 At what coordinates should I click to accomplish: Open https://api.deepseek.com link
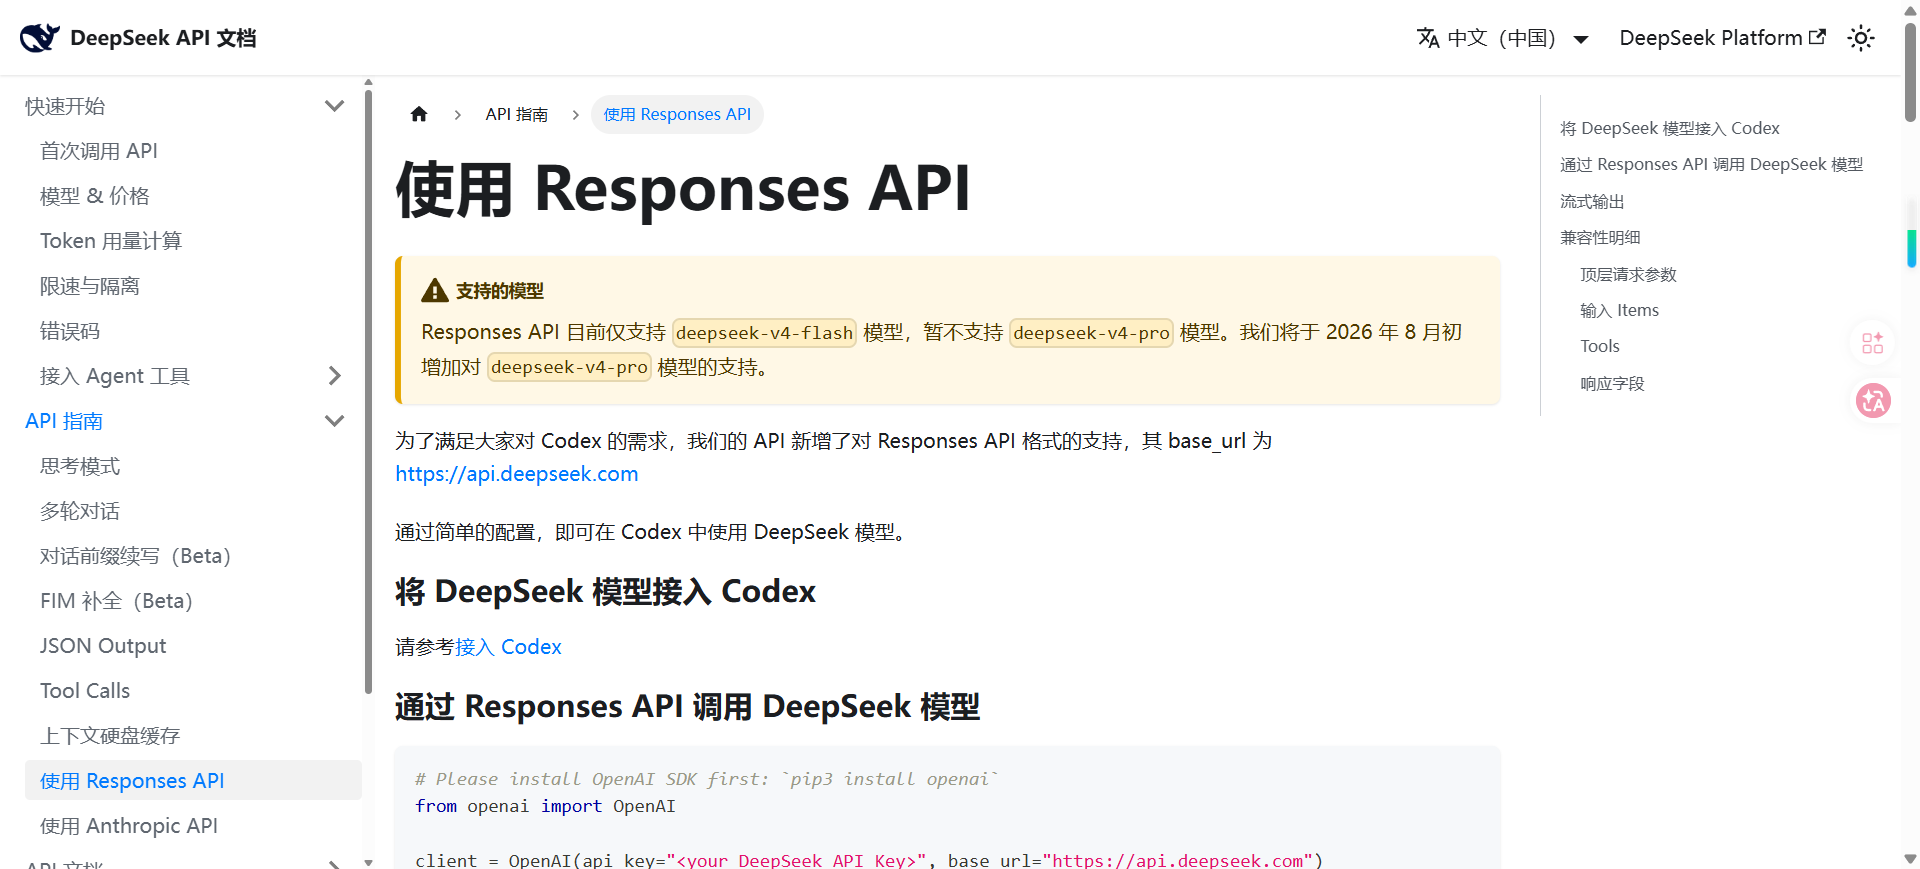517,474
